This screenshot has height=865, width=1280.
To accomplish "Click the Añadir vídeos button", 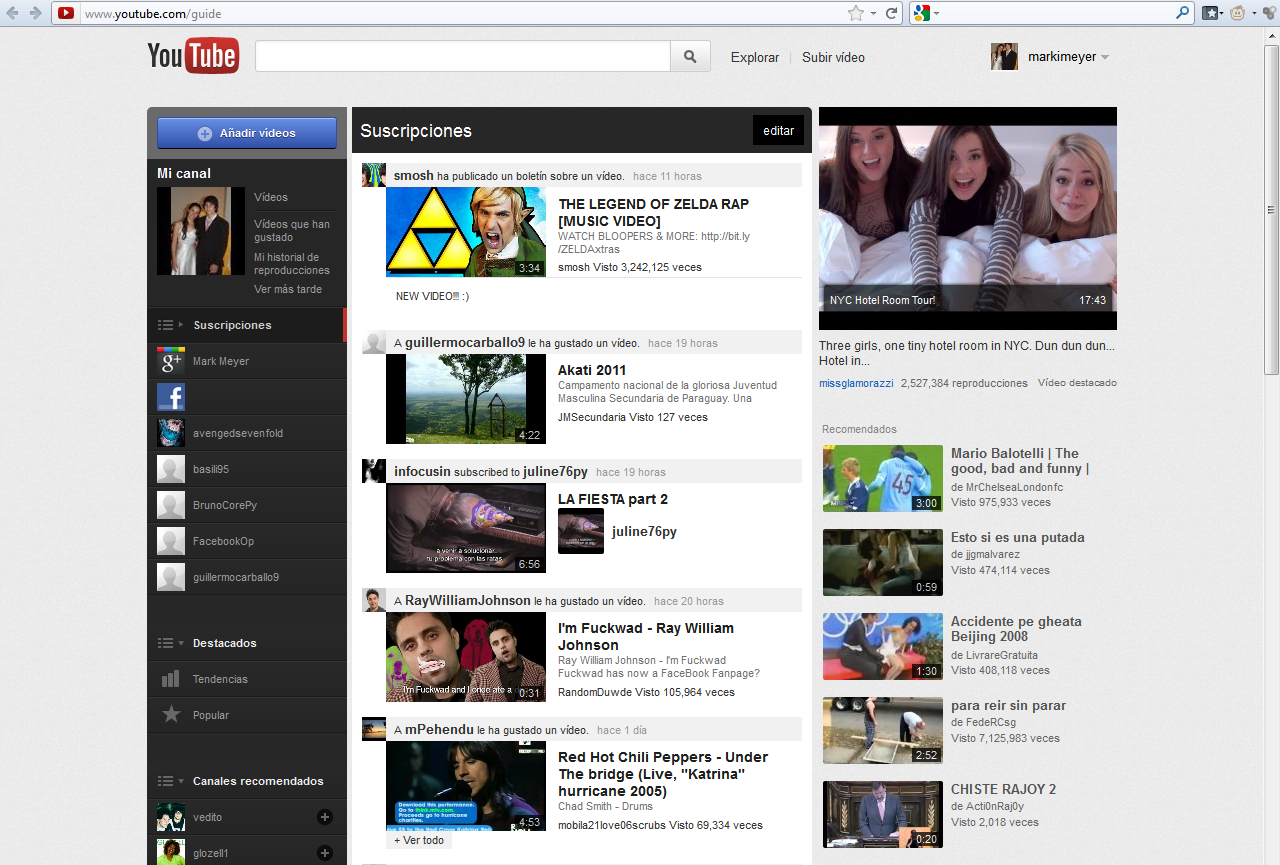I will tap(246, 132).
